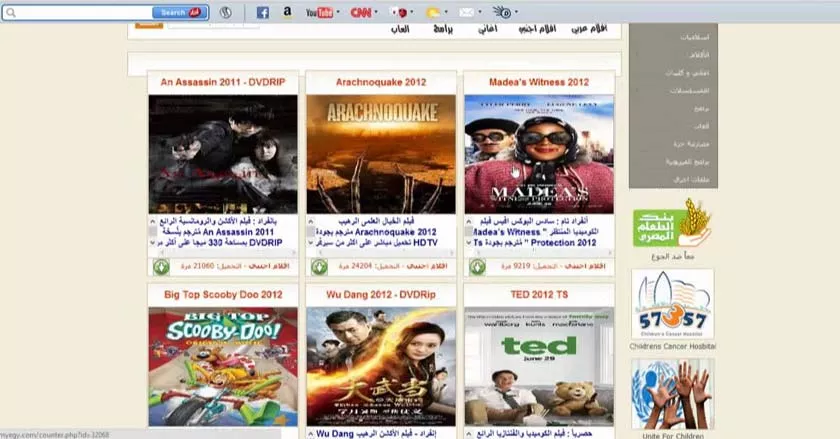Click green download icon under Madea's Witness

pyautogui.click(x=477, y=267)
